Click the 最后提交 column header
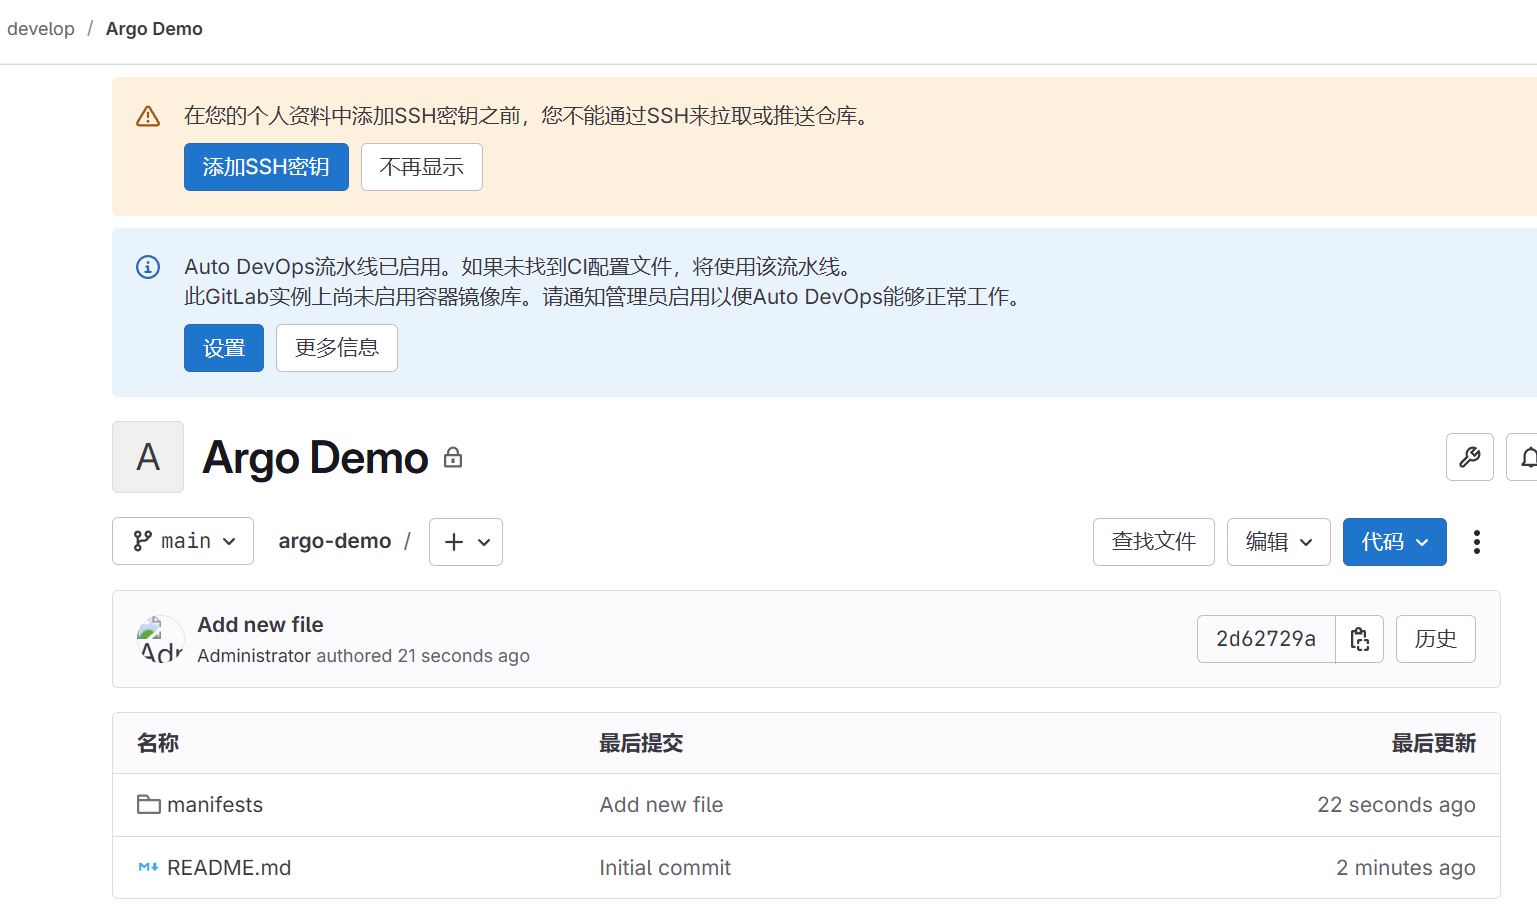 [x=641, y=743]
